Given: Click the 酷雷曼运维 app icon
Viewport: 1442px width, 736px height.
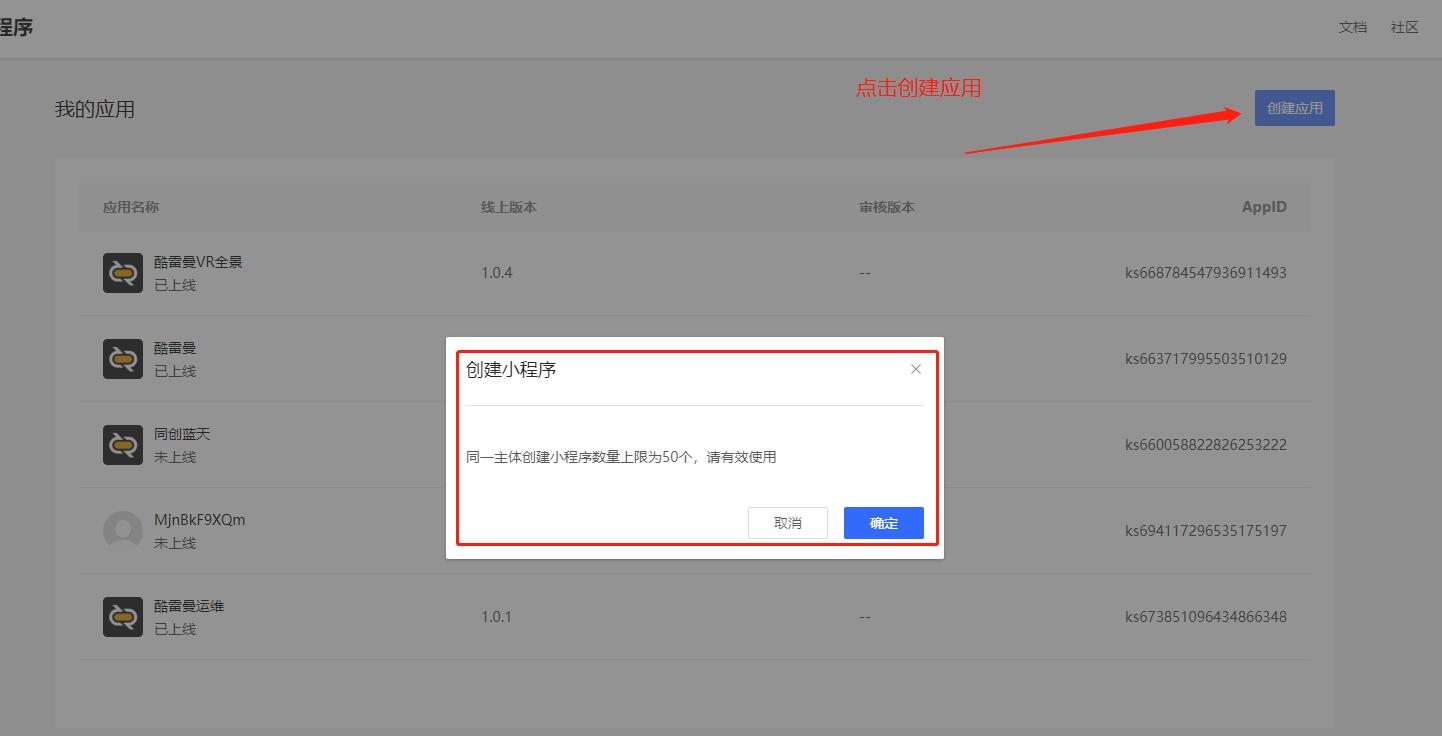Looking at the screenshot, I should [122, 616].
